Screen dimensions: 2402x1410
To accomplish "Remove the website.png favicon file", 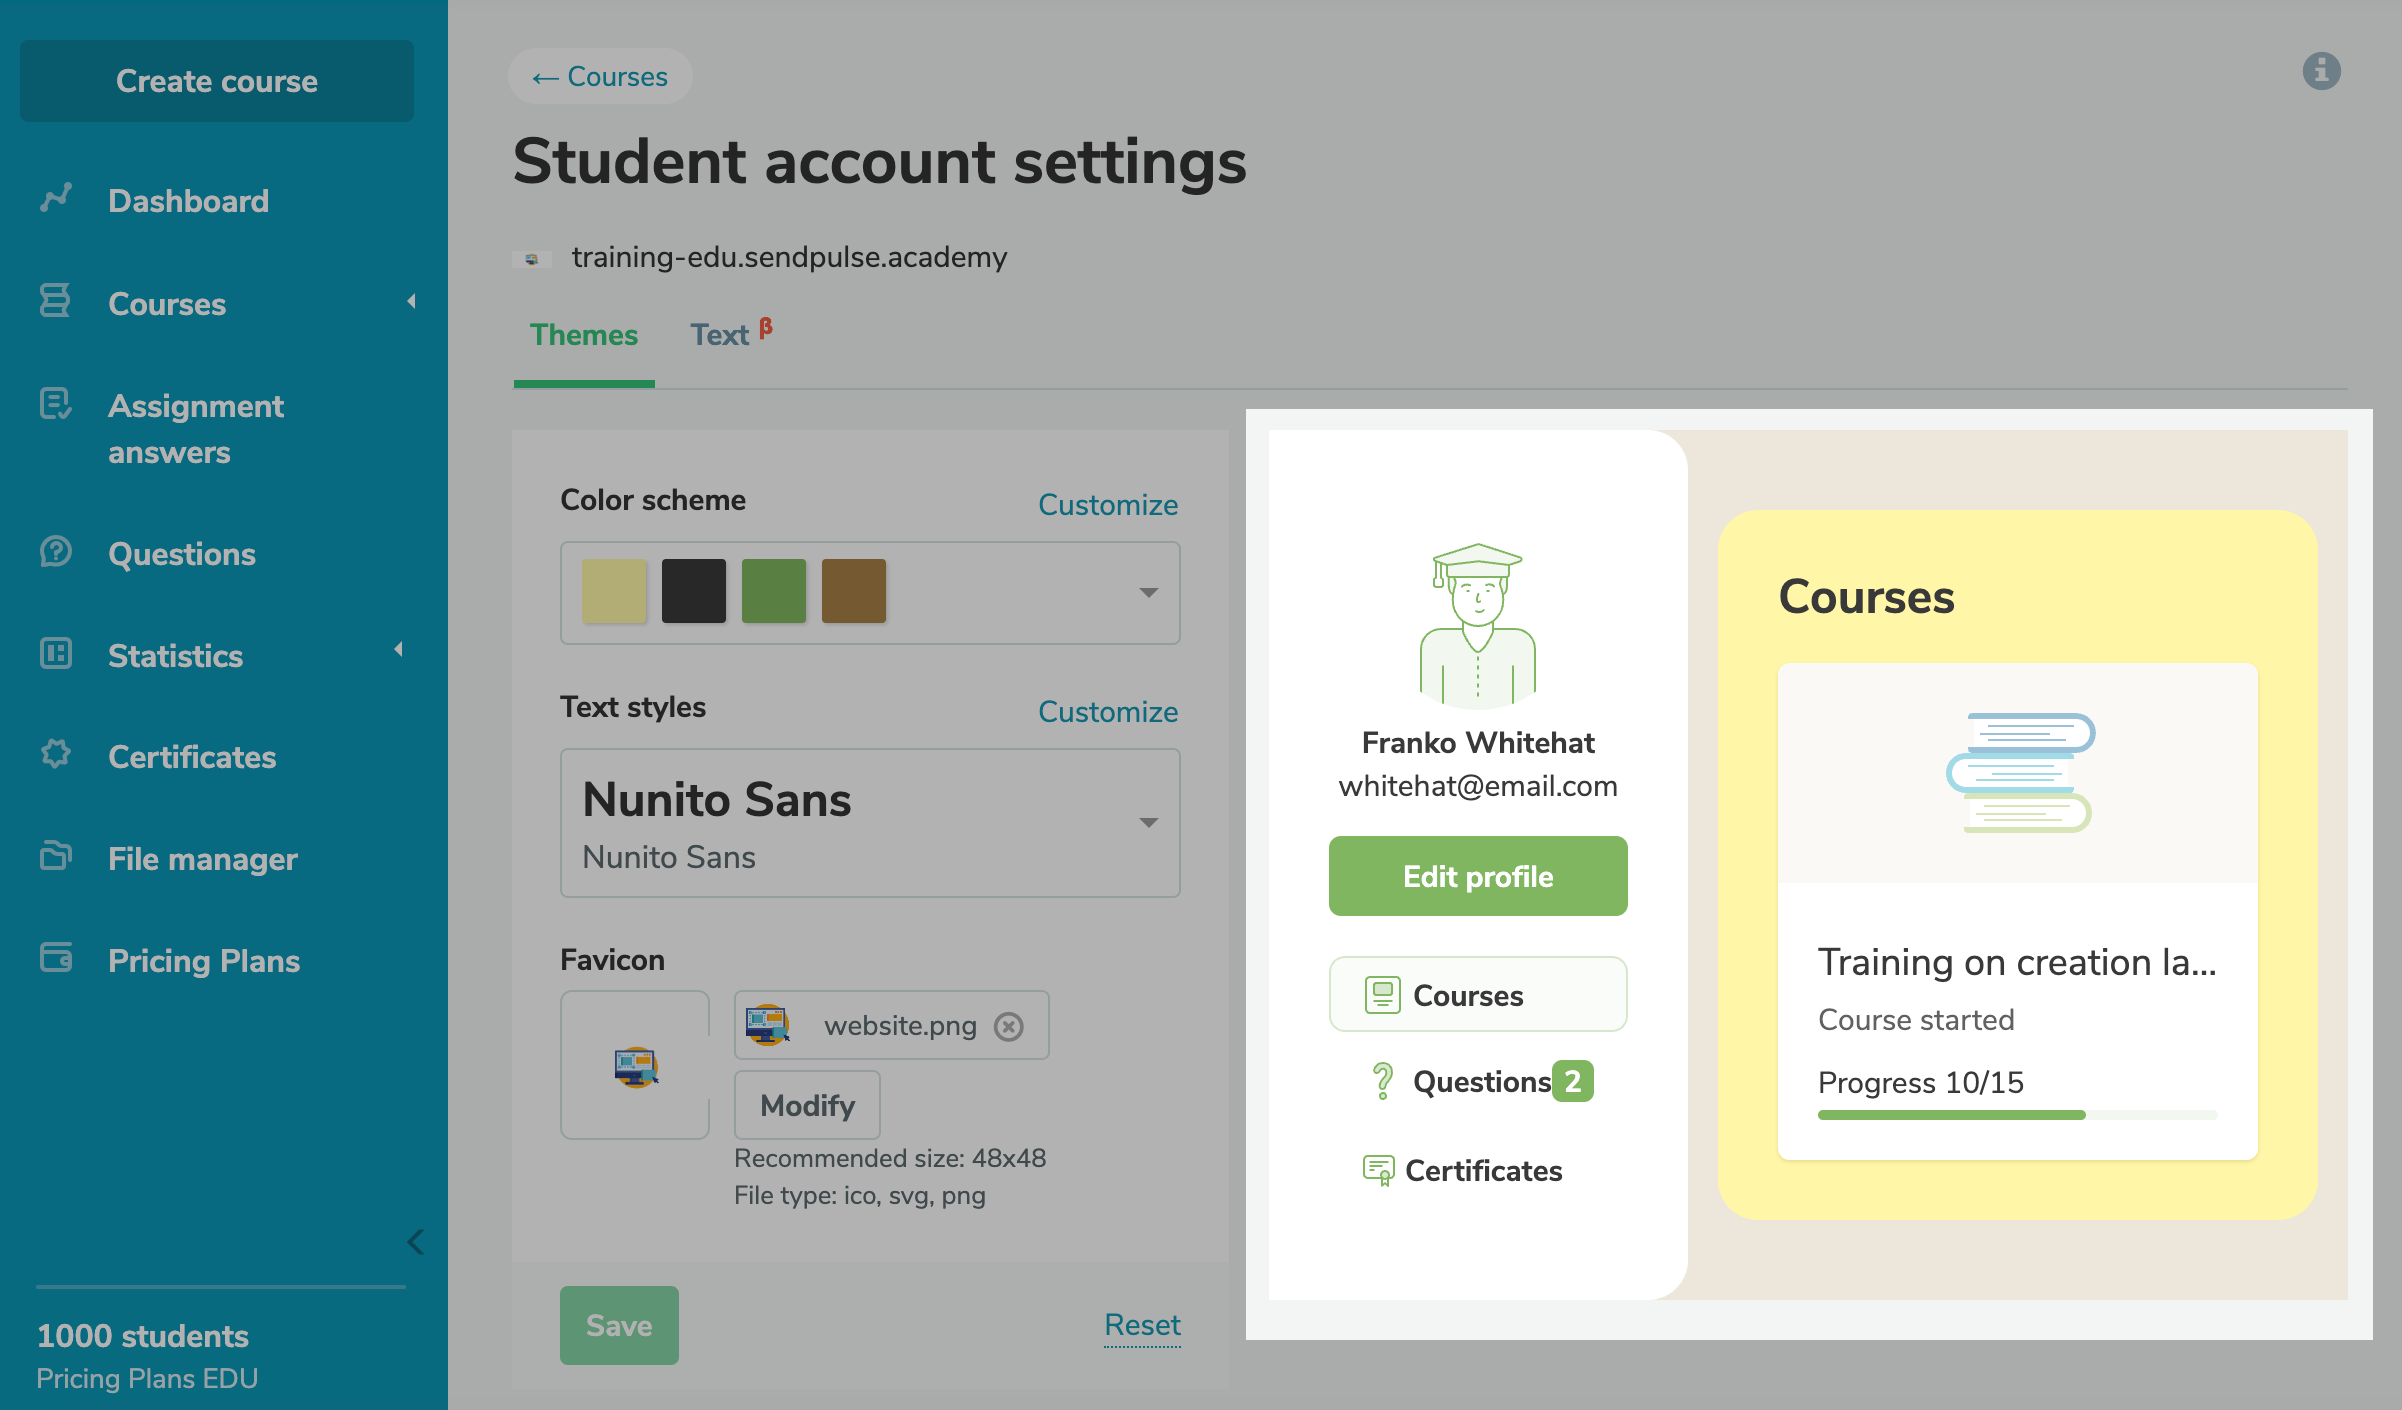I will (x=1009, y=1026).
